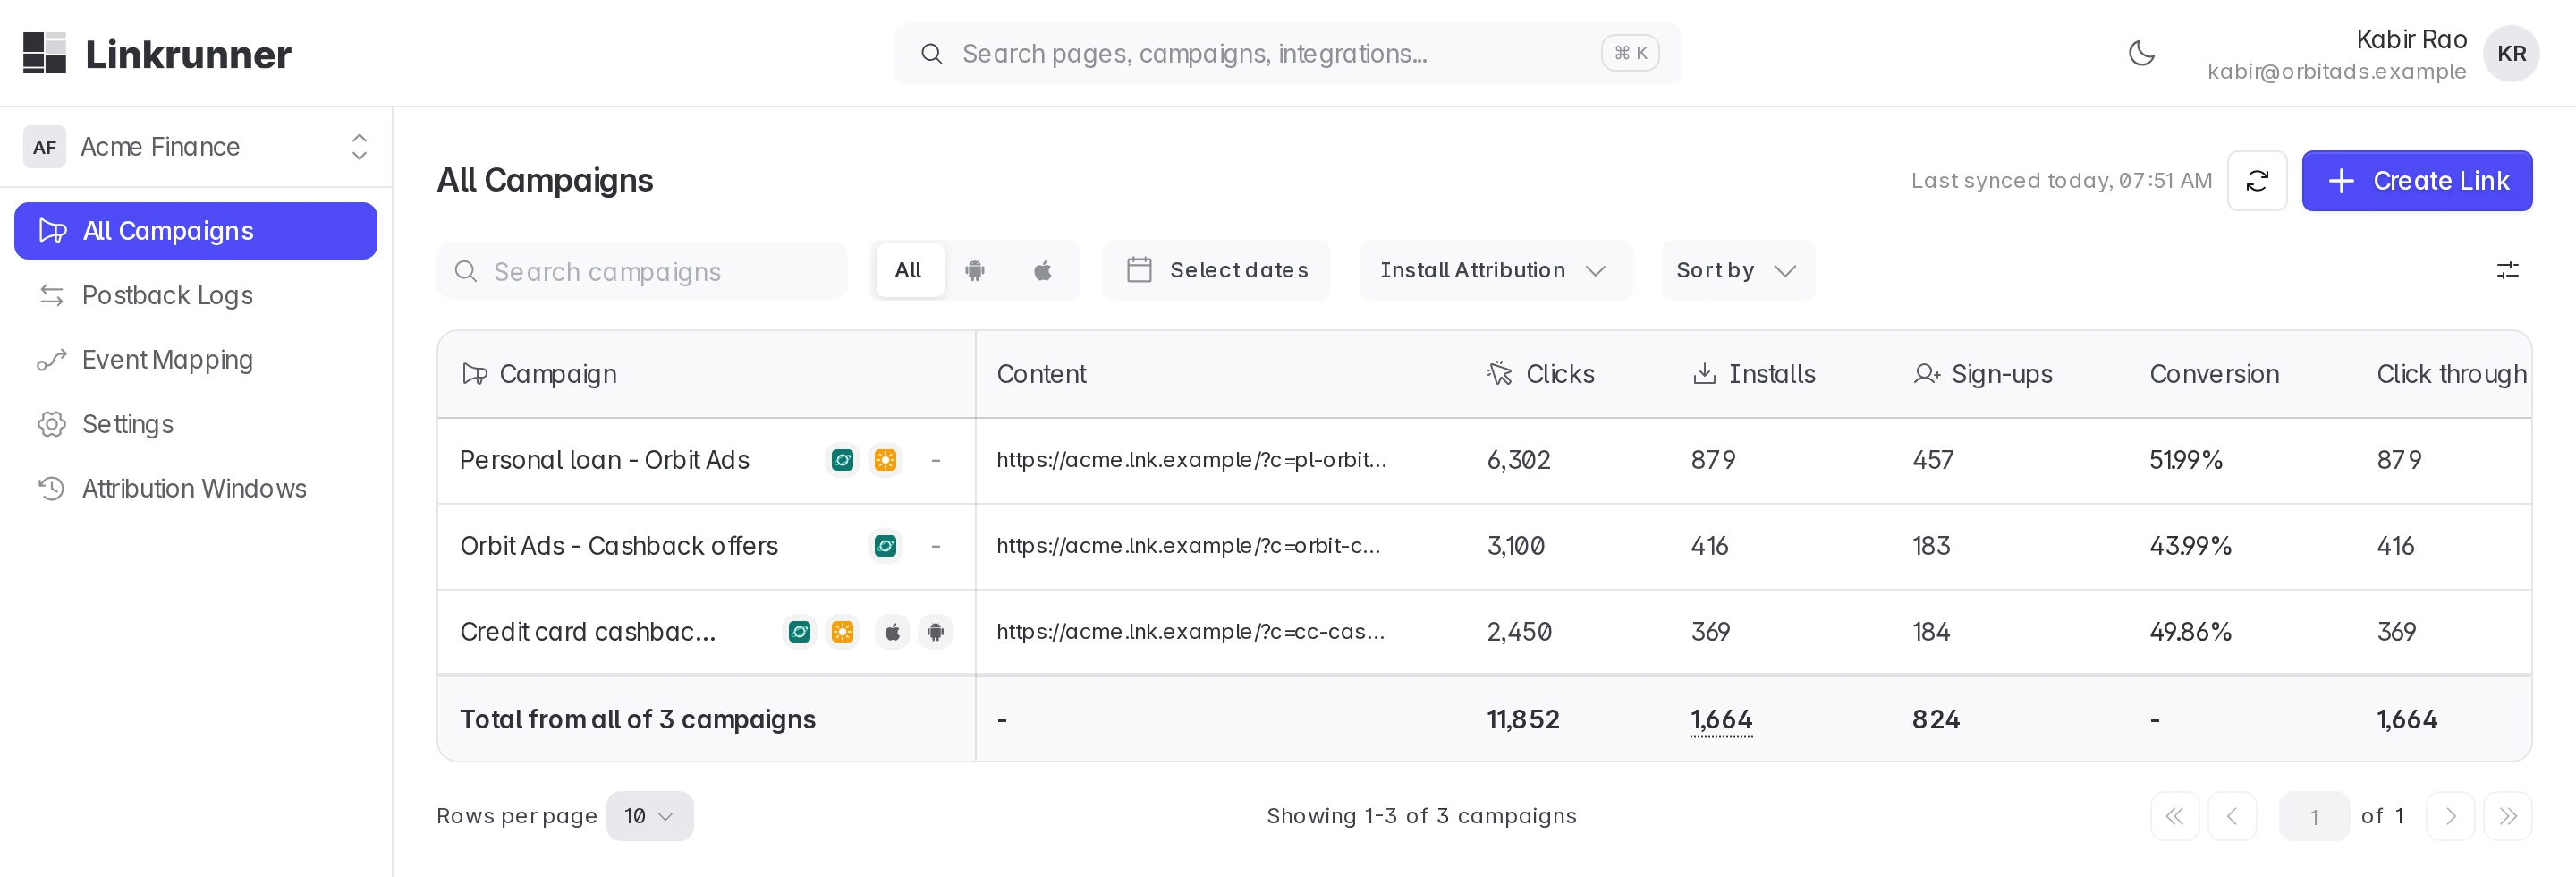Click the Search campaigns field
This screenshot has width=2576, height=877.
click(x=642, y=270)
